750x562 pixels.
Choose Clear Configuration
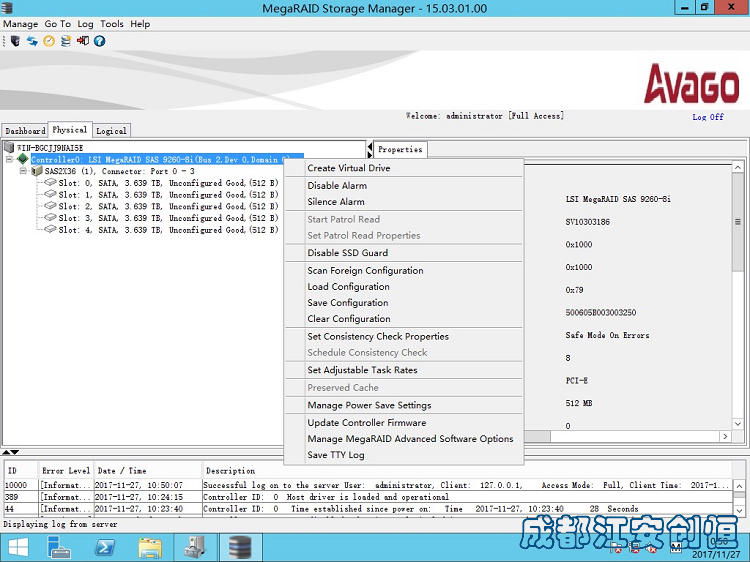[x=404, y=319]
